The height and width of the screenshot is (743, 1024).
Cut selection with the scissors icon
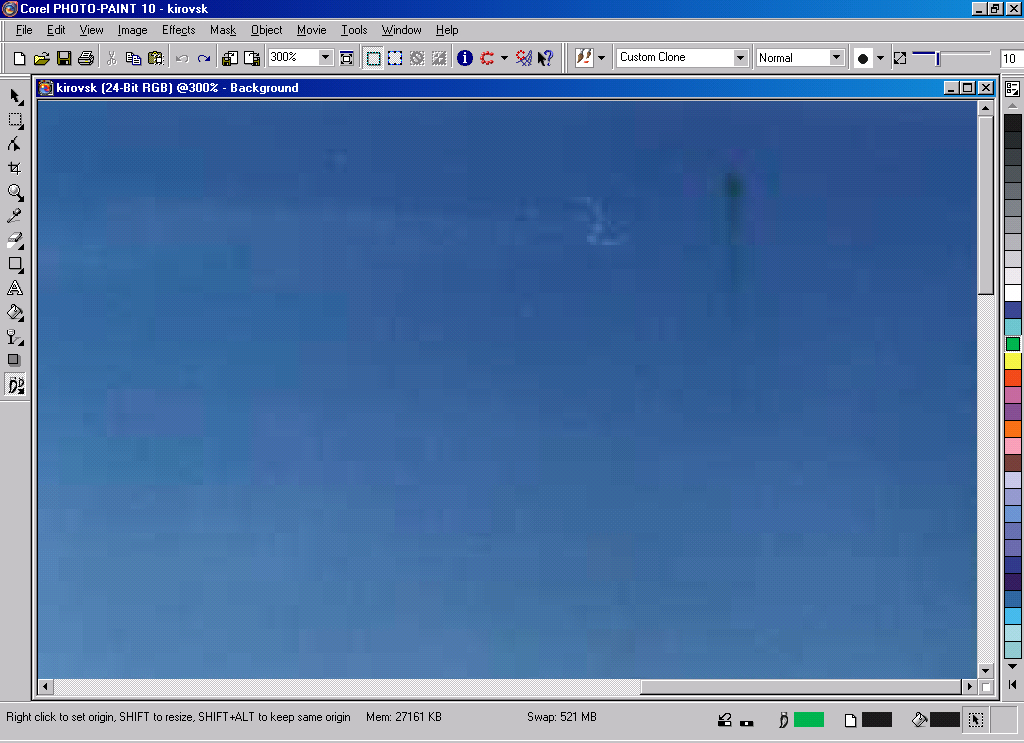click(112, 58)
